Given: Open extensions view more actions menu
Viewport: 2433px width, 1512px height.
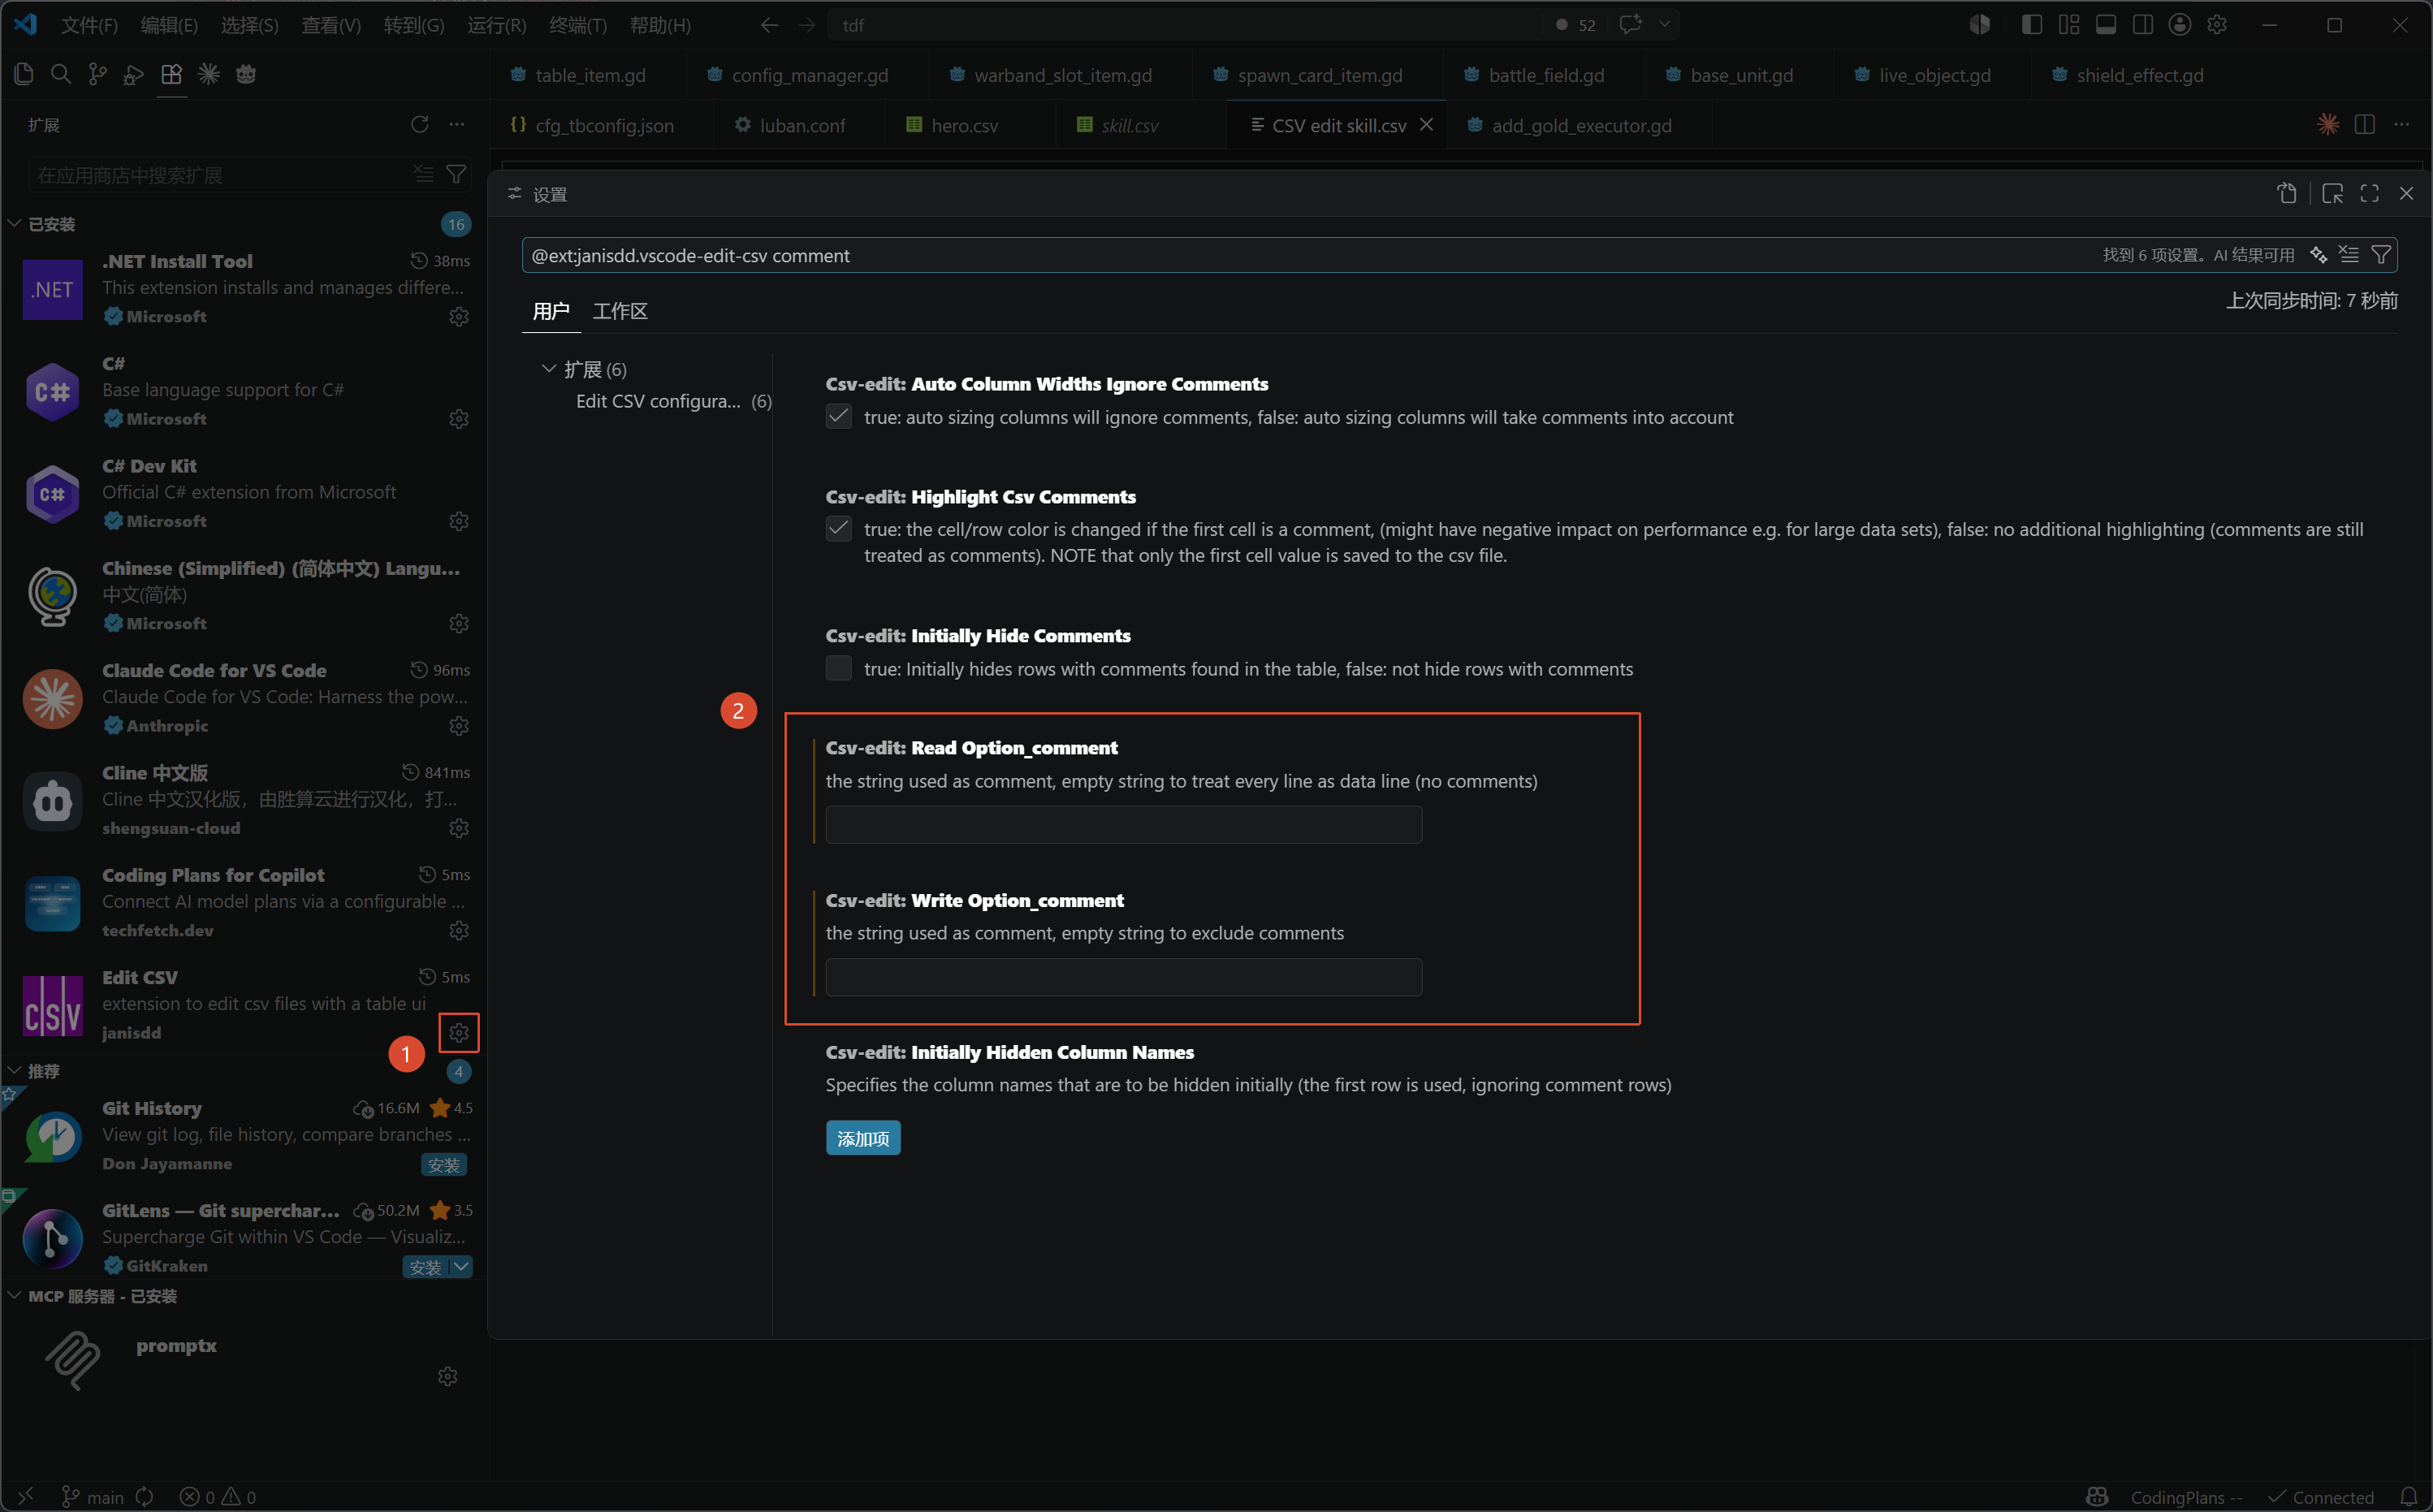Looking at the screenshot, I should point(457,124).
